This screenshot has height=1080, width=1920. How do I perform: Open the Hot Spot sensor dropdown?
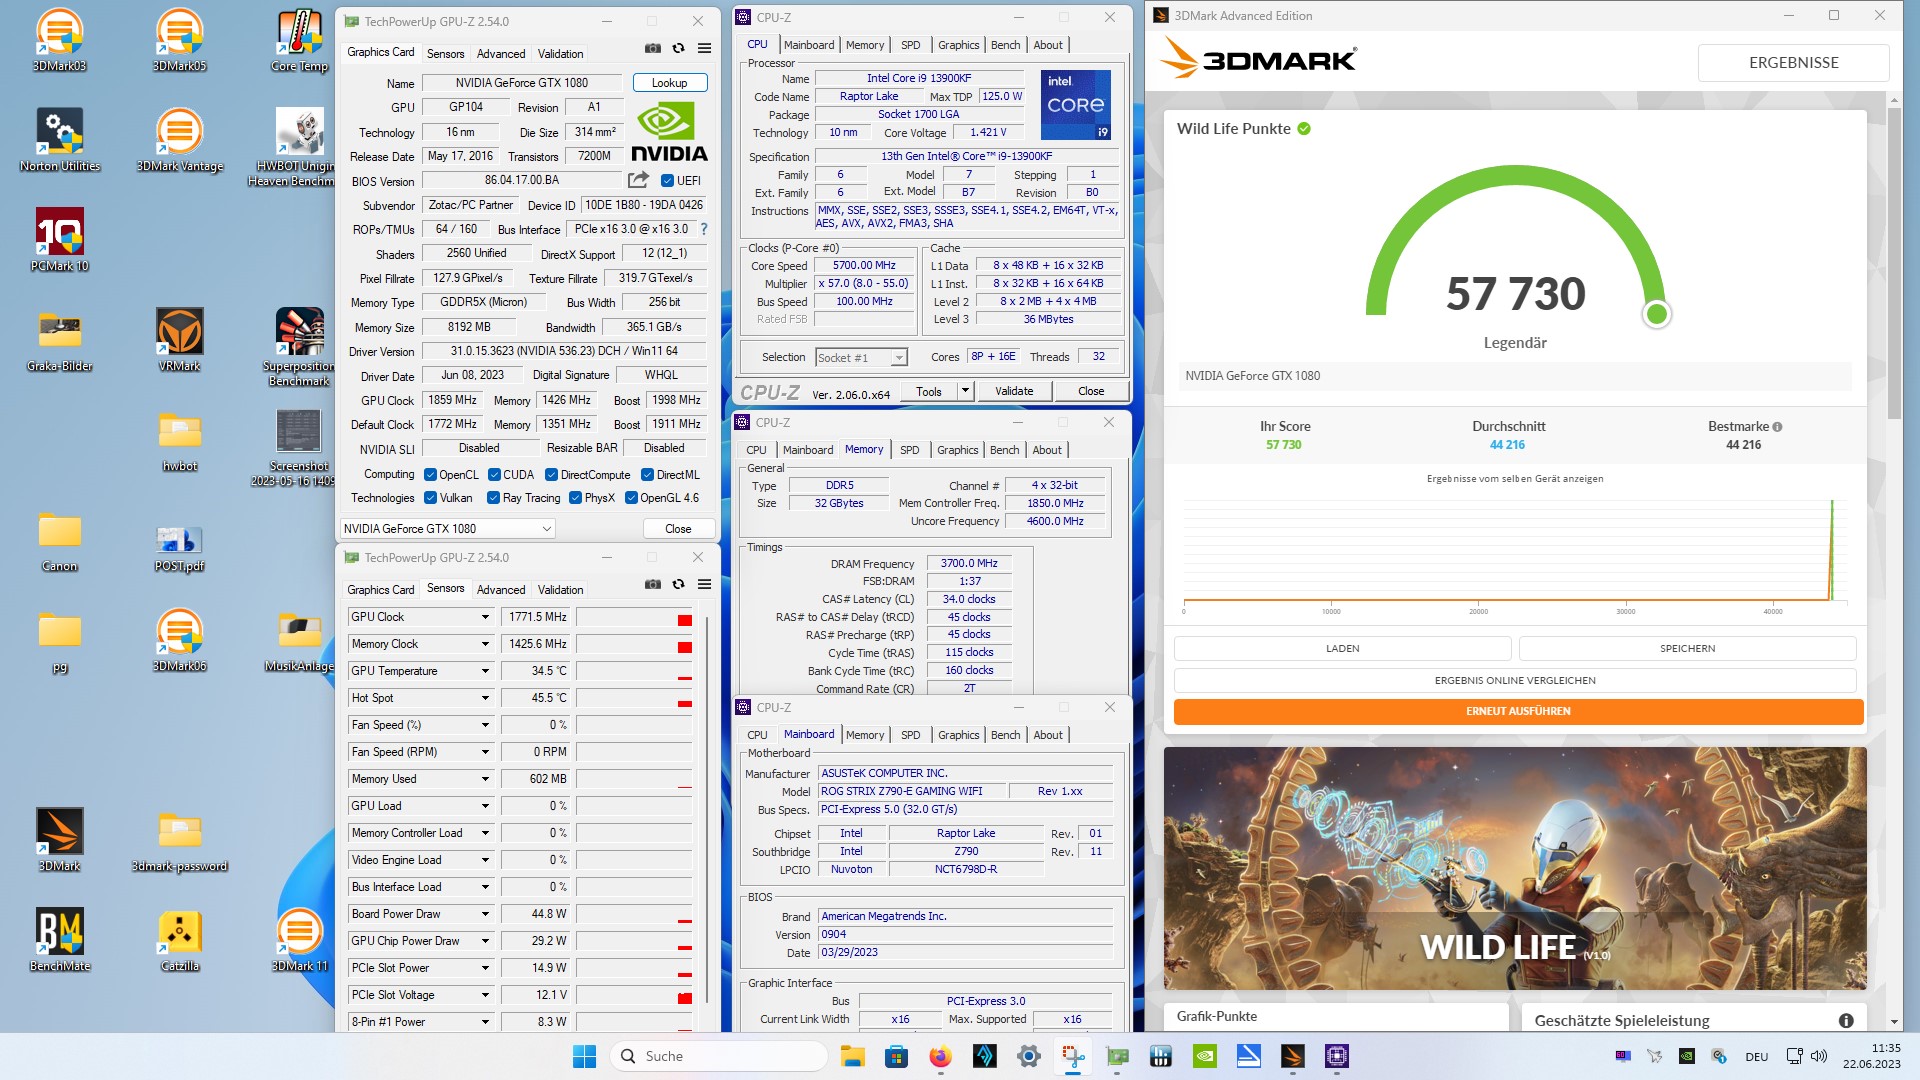pos(486,699)
